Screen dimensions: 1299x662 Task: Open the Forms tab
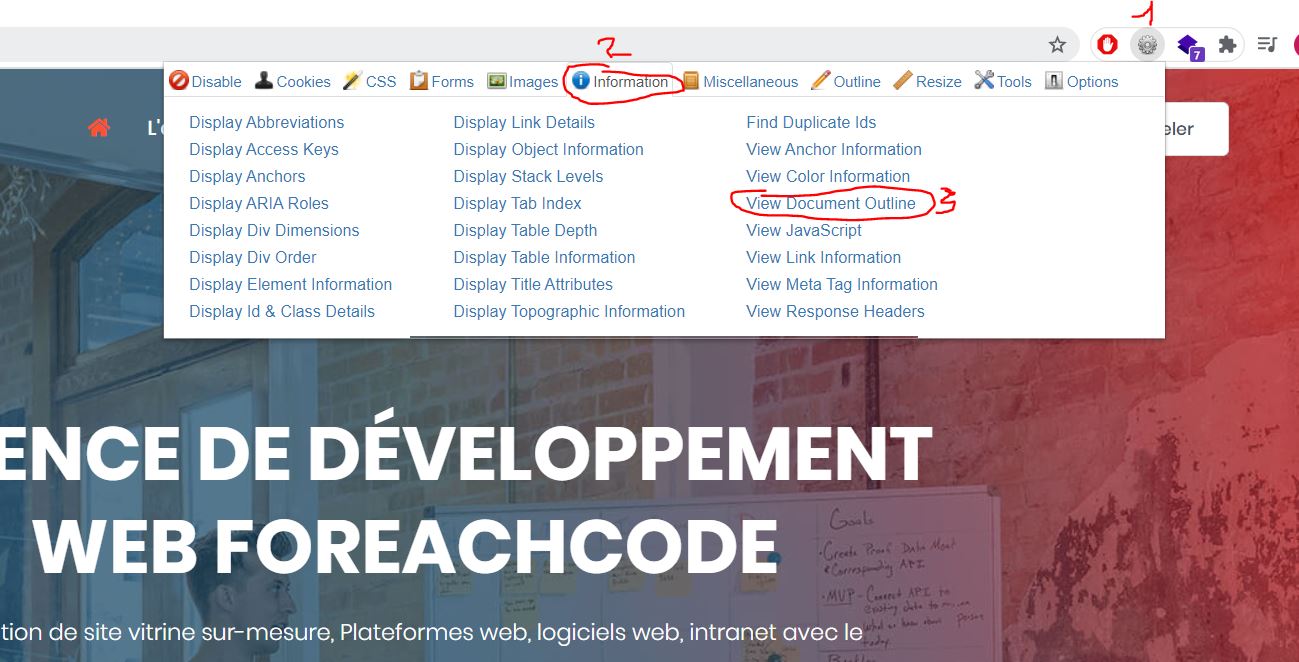(x=441, y=81)
